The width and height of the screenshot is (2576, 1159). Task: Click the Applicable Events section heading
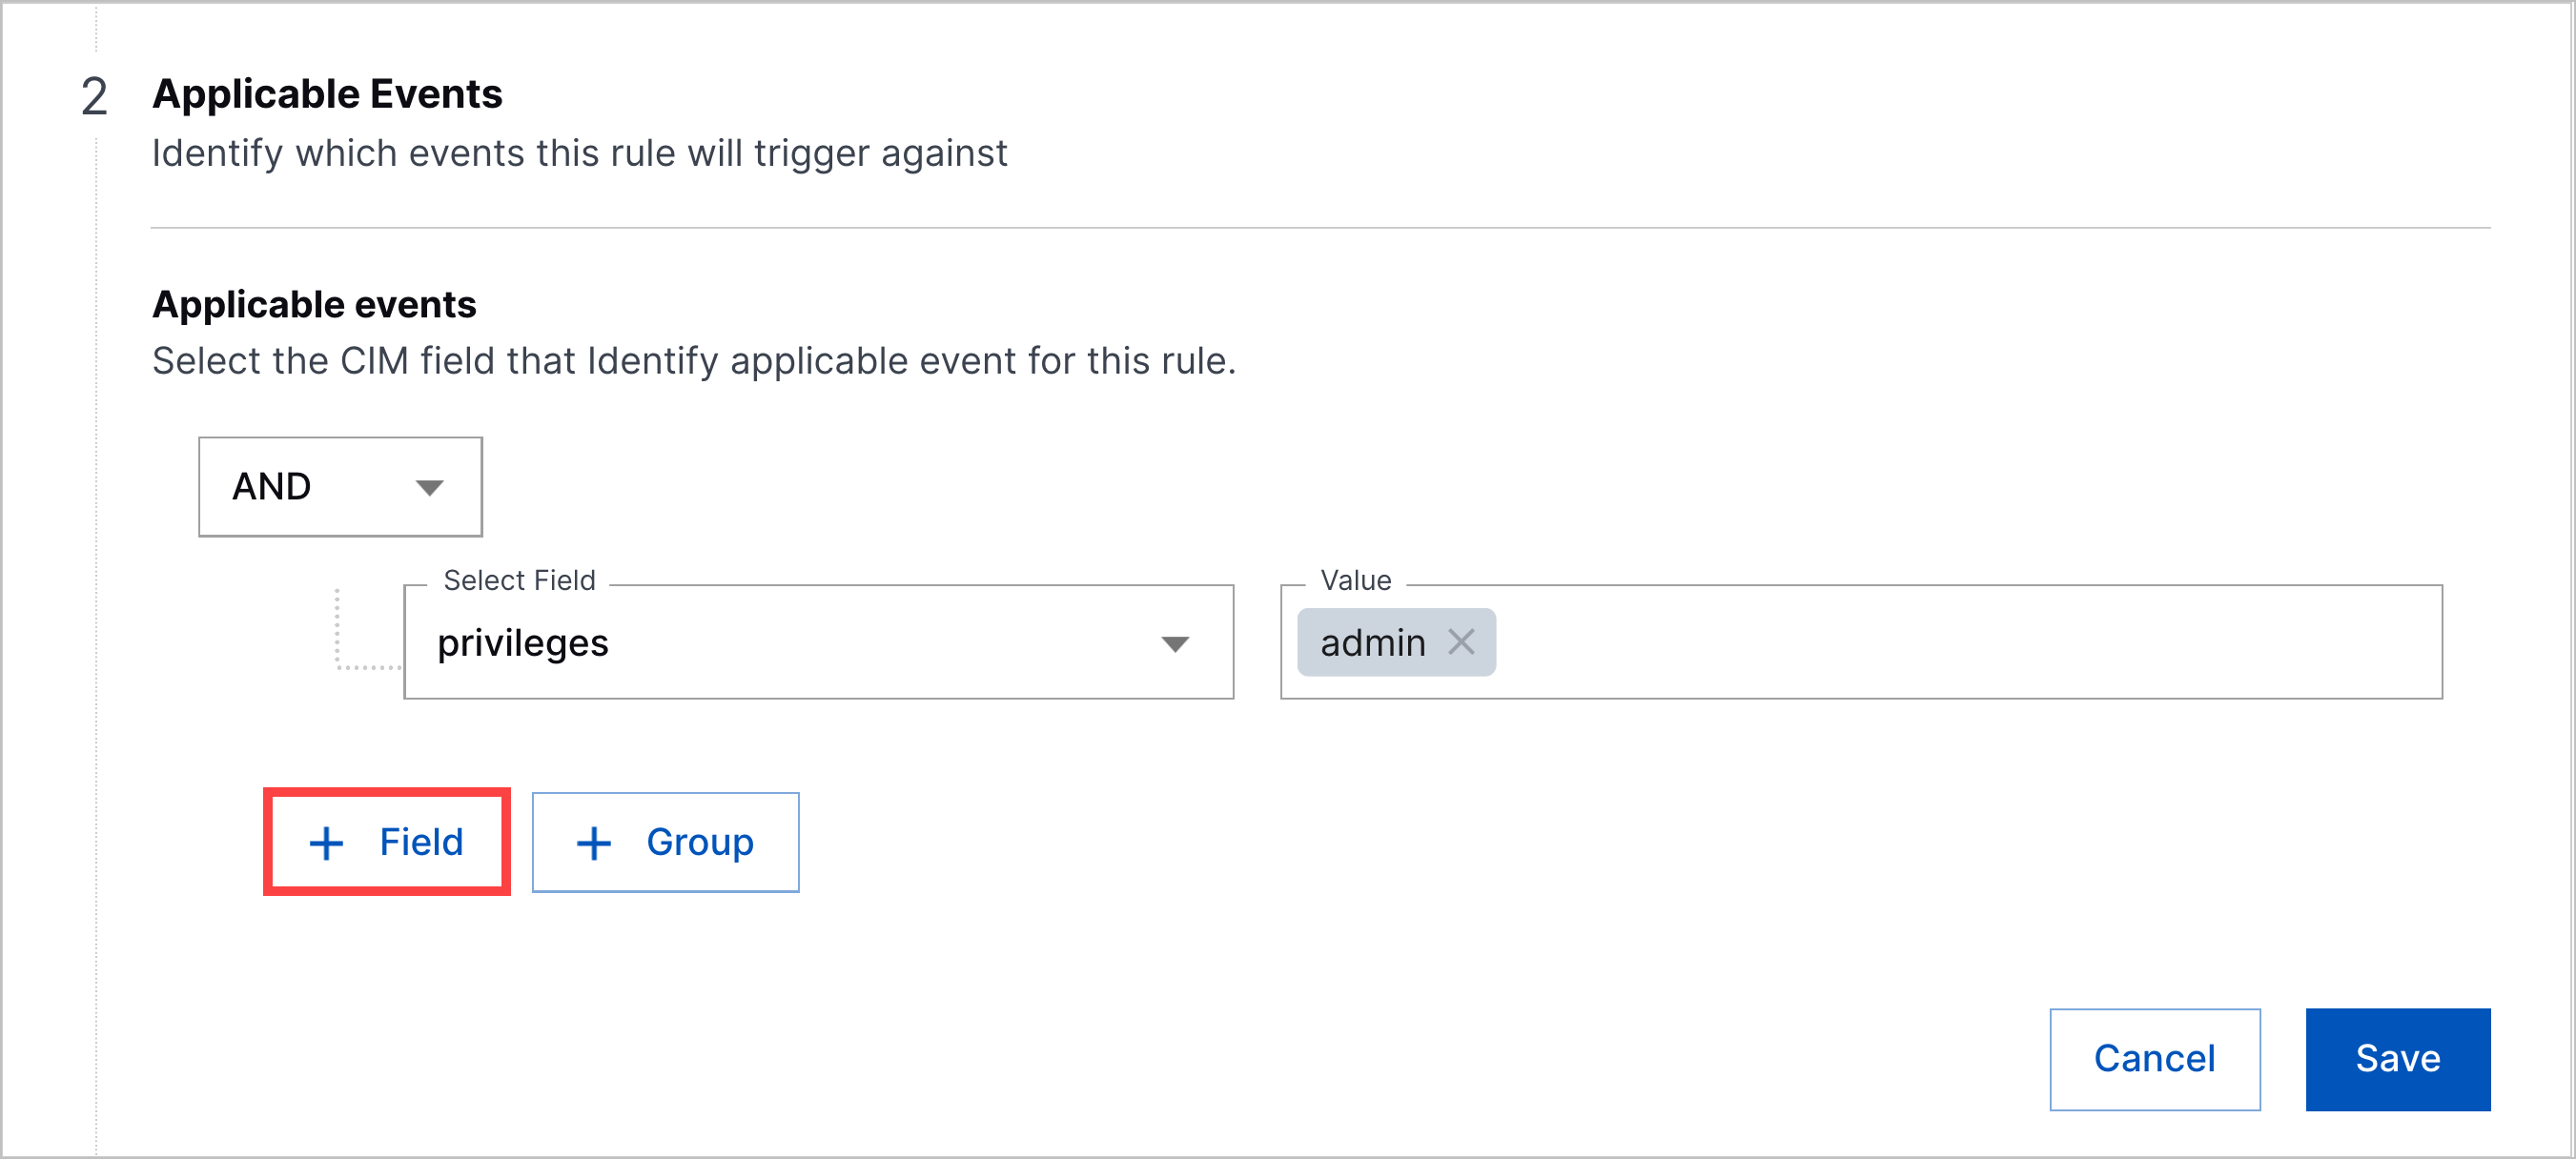click(x=327, y=93)
